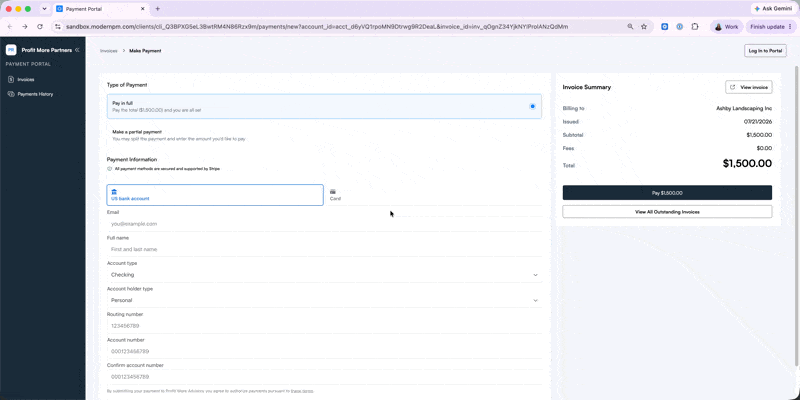Open the these terms link
The height and width of the screenshot is (400, 800).
(x=302, y=391)
